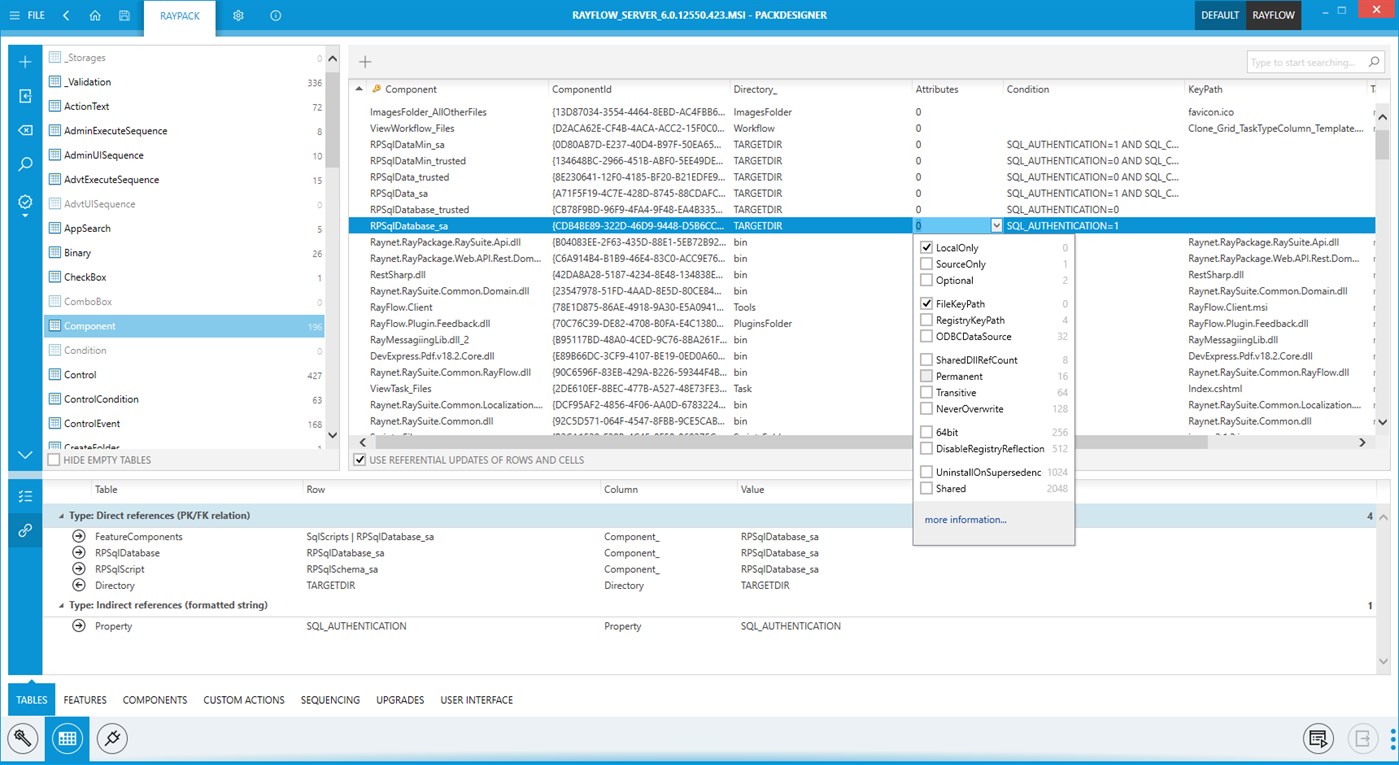This screenshot has height=765, width=1399.
Task: Collapse the Attributes value dropdown
Action: (x=996, y=226)
